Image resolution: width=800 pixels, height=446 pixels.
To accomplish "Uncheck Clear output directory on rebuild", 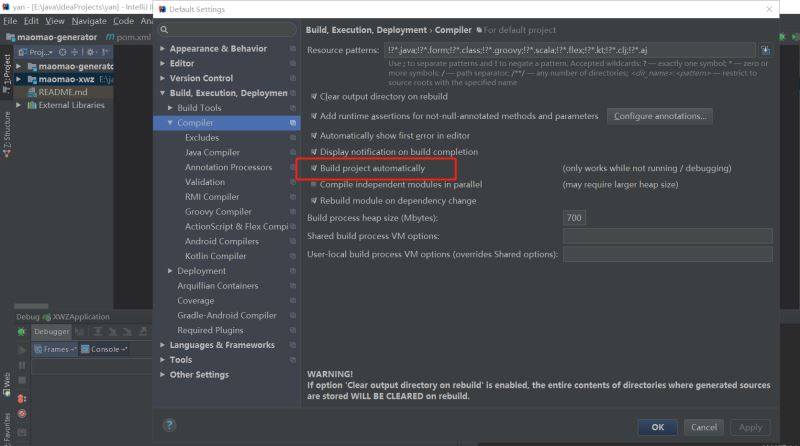I will pos(314,97).
